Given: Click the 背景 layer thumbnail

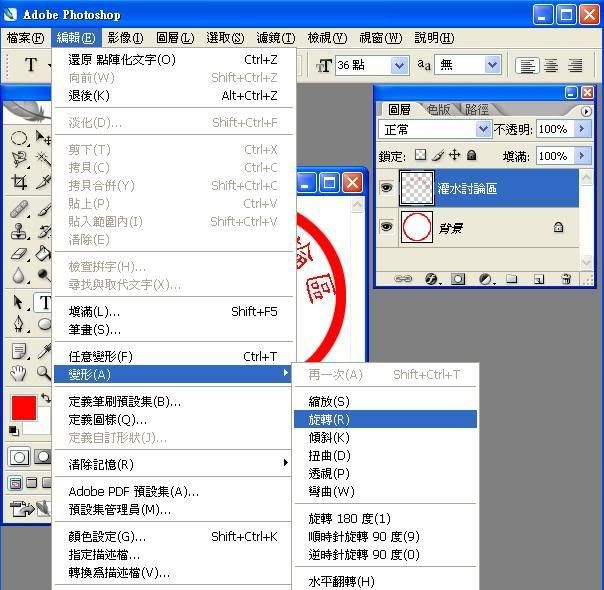Looking at the screenshot, I should (x=416, y=227).
